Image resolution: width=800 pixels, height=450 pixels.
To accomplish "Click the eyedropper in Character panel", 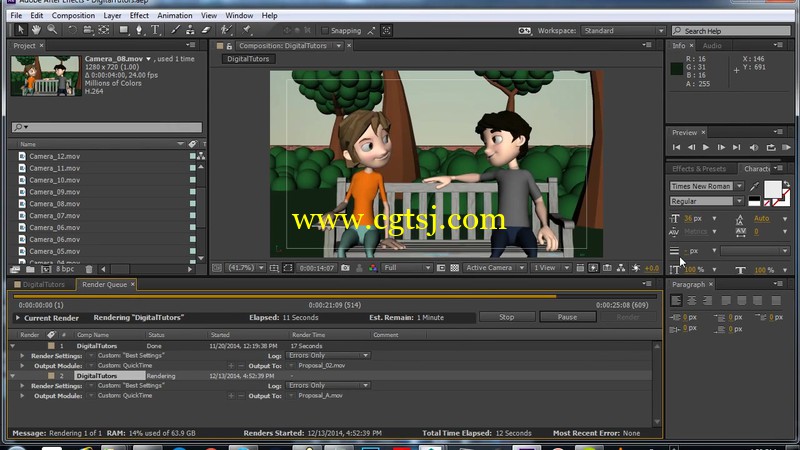I will (754, 186).
